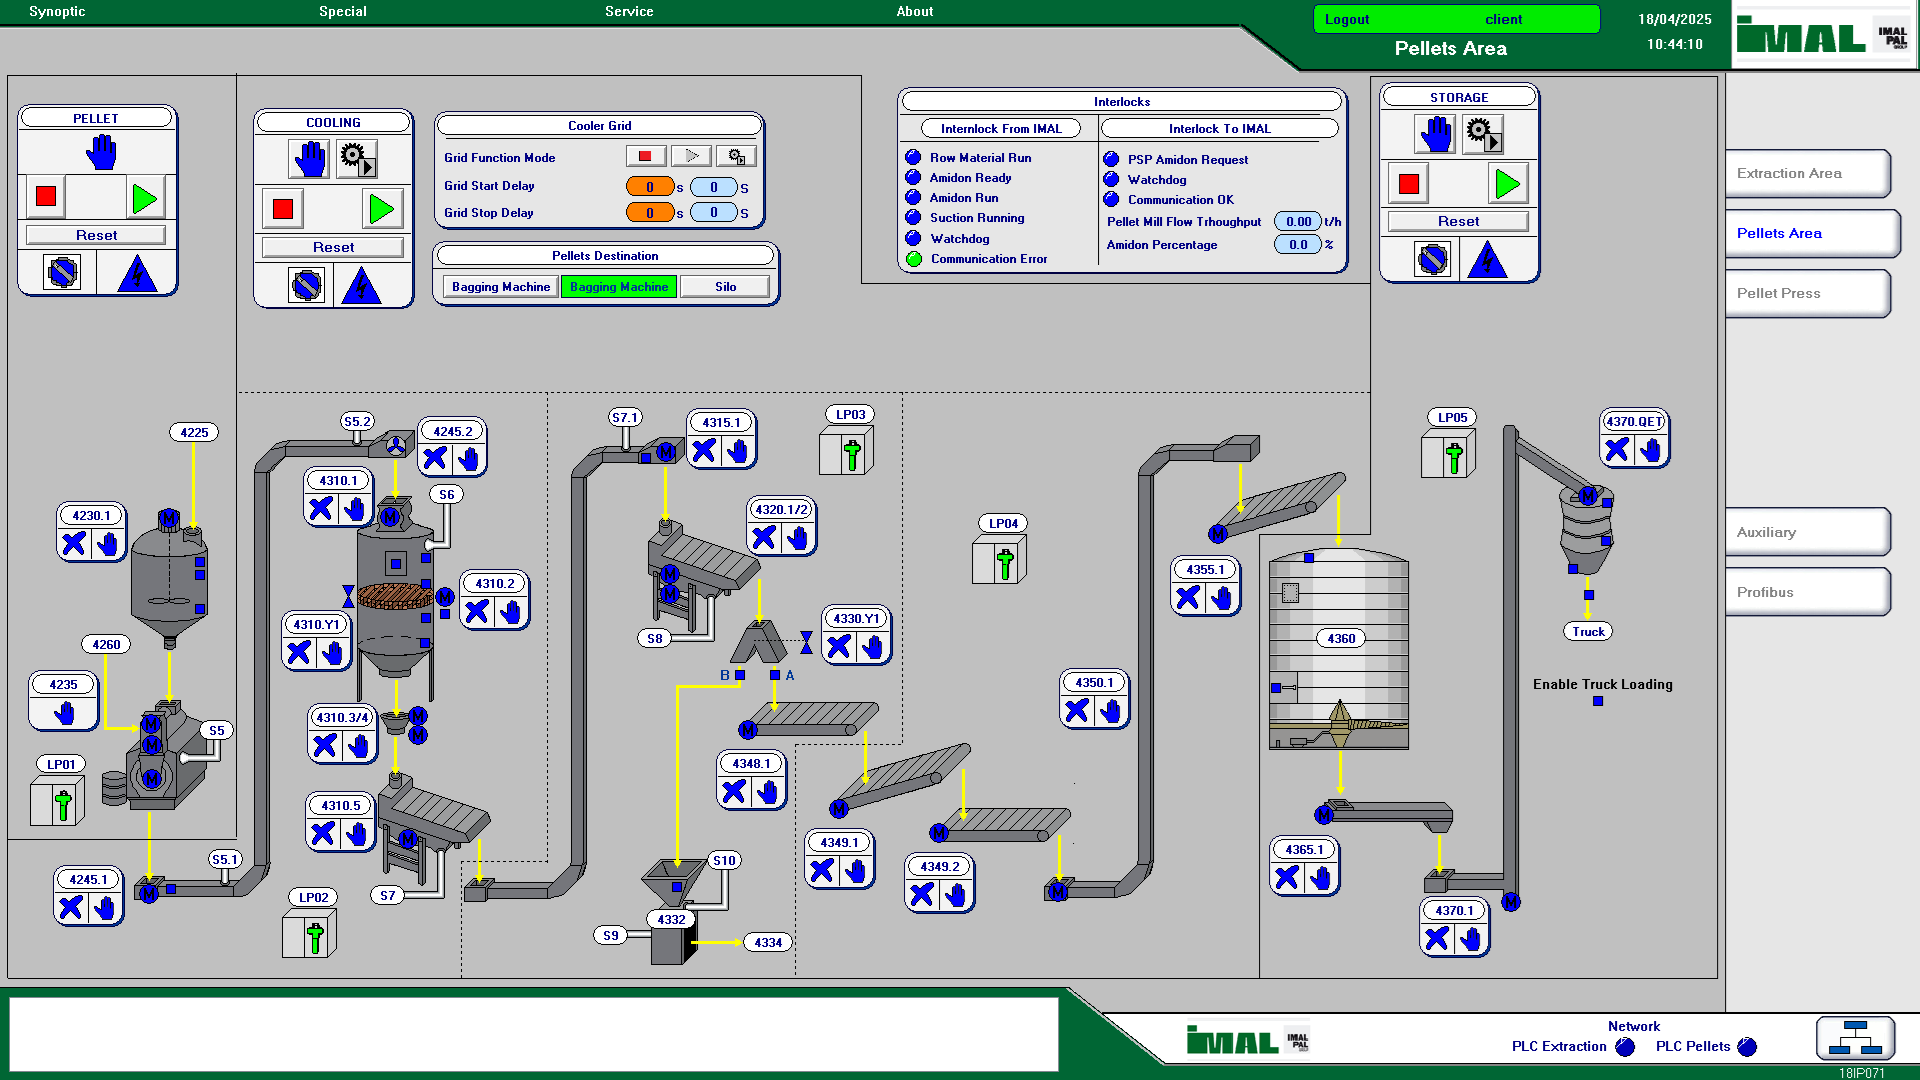Toggle Enable Truck Loading indicator
This screenshot has width=1920, height=1080.
pos(1598,701)
